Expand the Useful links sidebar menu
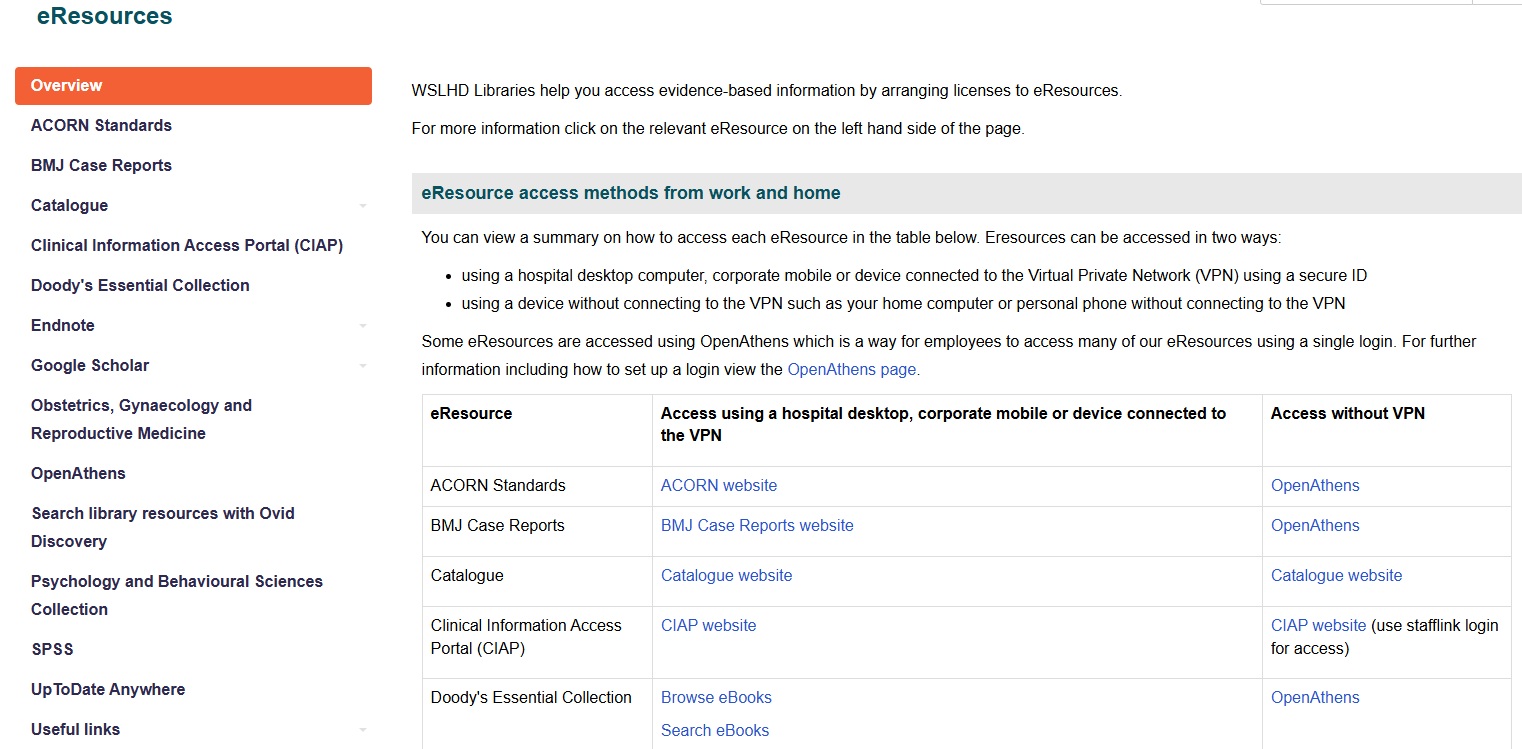 tap(362, 729)
